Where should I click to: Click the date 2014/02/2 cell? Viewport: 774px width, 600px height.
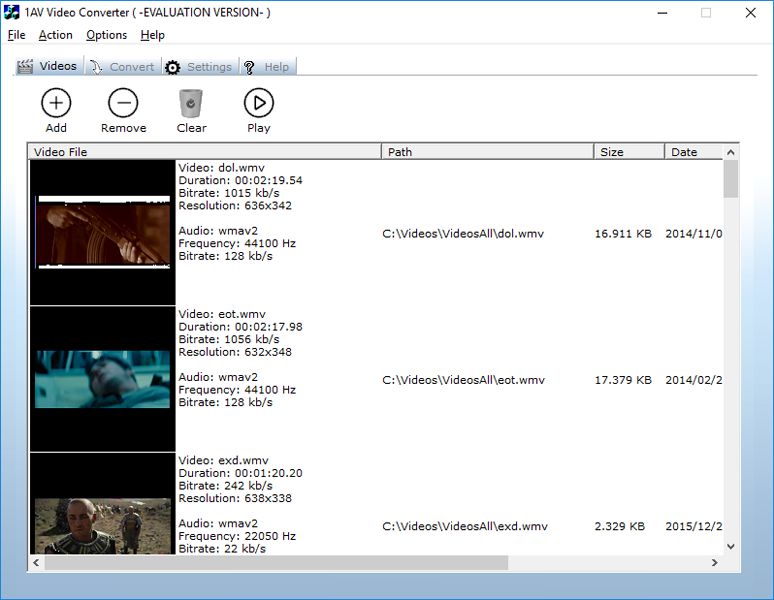(x=694, y=380)
